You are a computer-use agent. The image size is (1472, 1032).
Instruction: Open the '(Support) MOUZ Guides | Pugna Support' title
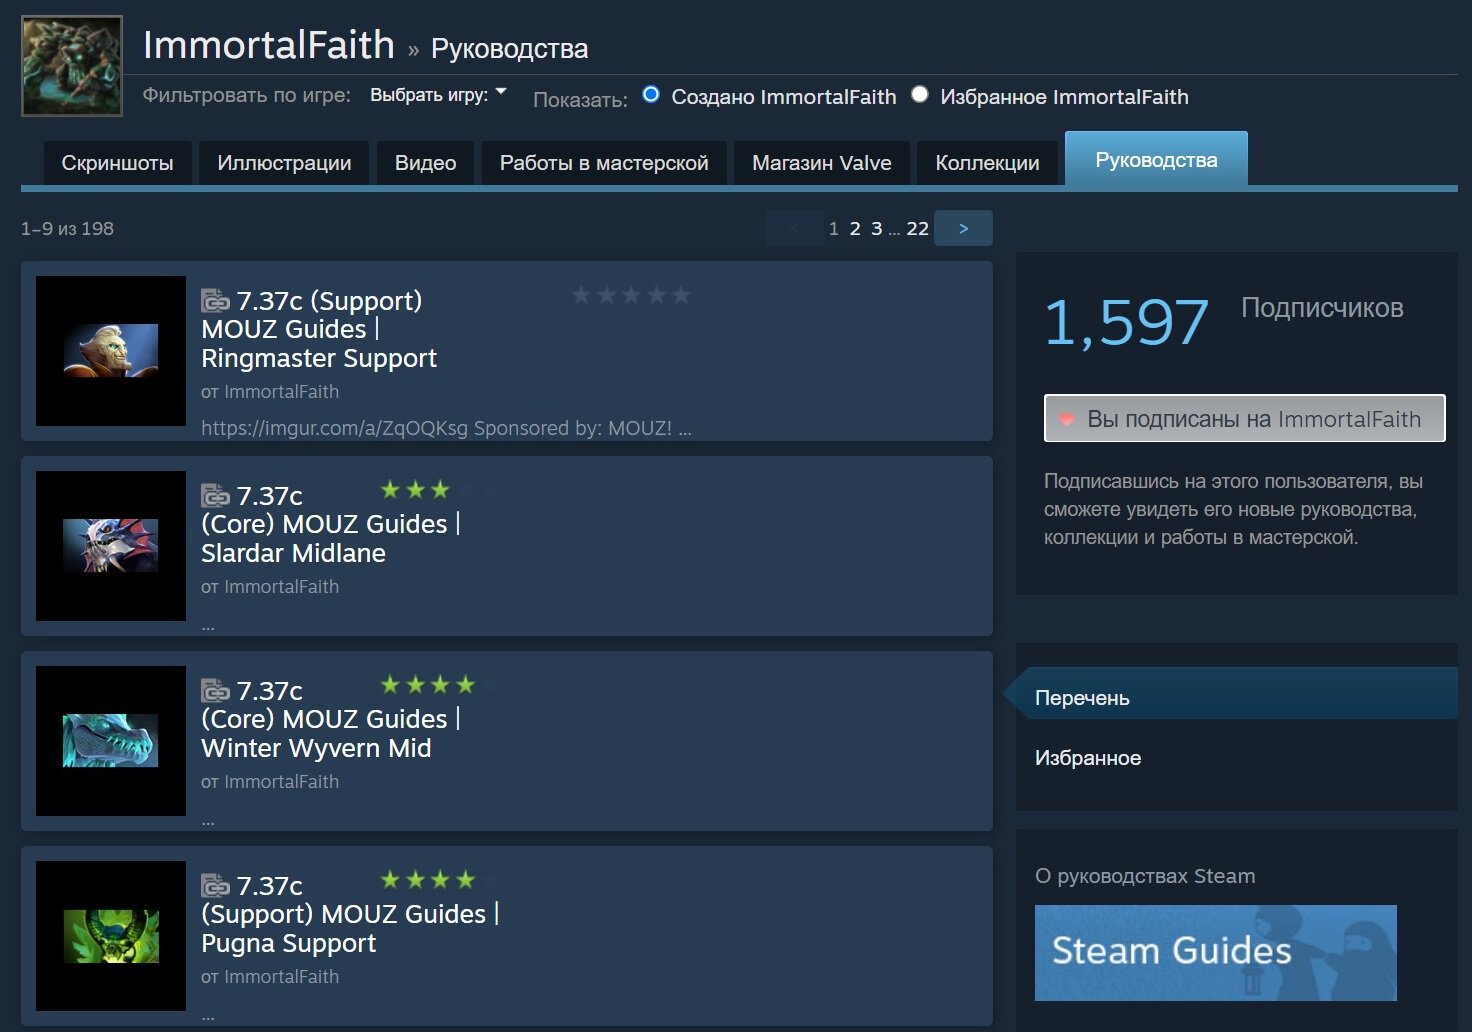(350, 914)
